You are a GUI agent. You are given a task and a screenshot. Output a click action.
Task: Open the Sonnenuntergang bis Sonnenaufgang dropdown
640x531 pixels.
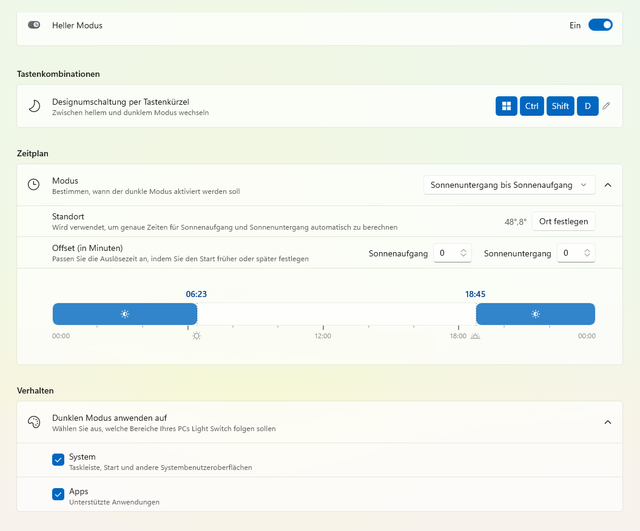click(509, 185)
